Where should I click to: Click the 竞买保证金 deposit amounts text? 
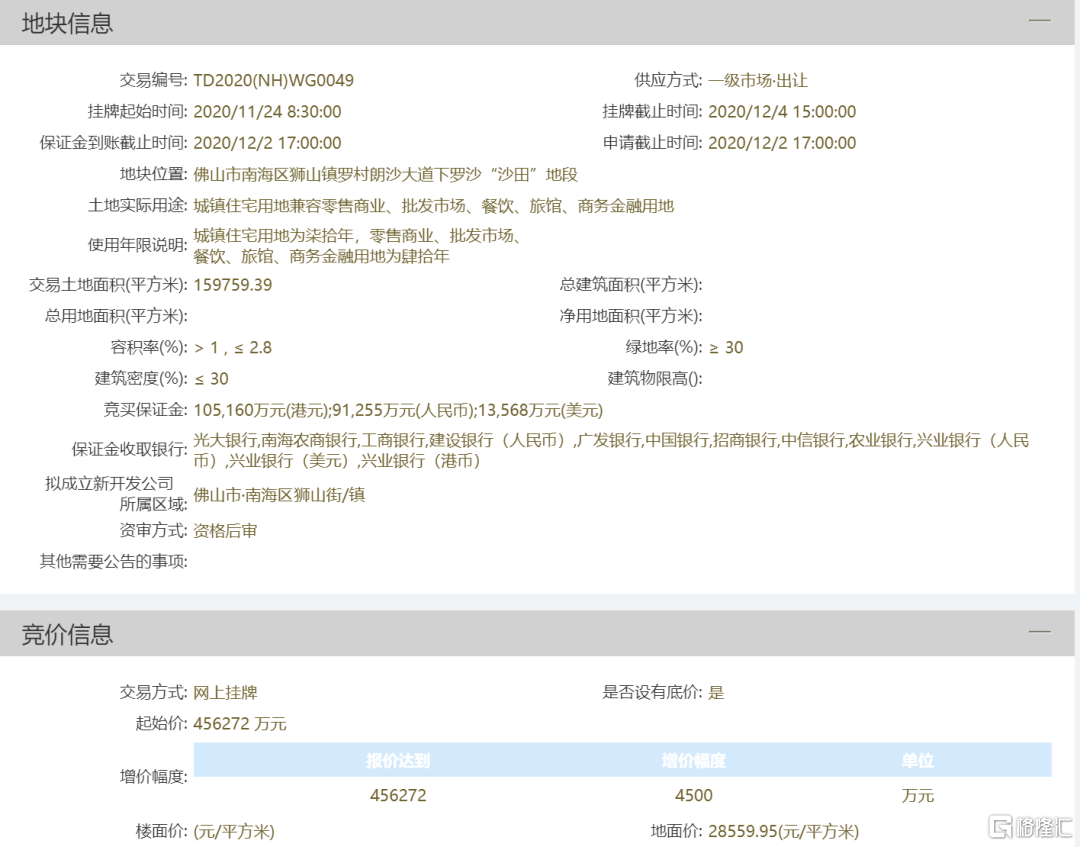pyautogui.click(x=398, y=410)
